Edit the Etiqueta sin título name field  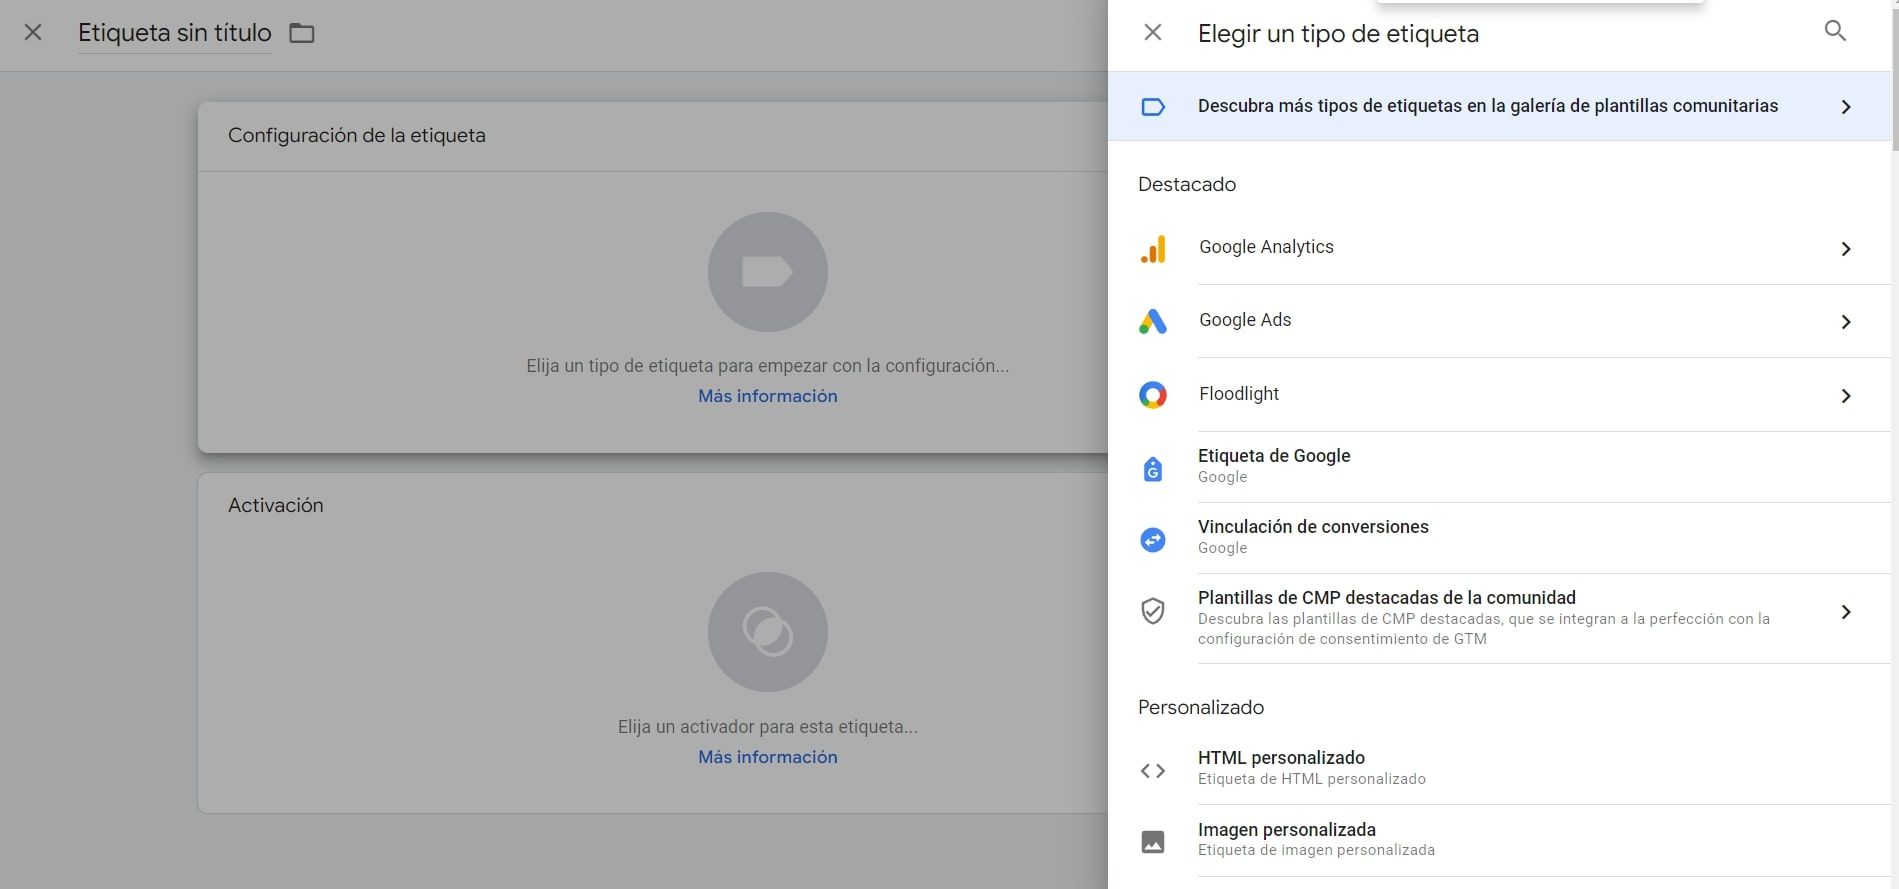pos(175,33)
